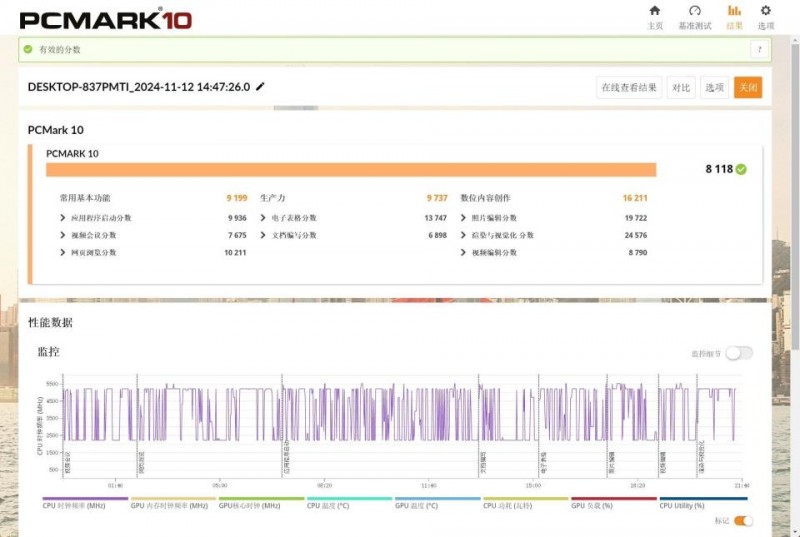Image resolution: width=800 pixels, height=537 pixels.
Task: Click the green check icon beside 有效的分数
Action: pos(29,49)
